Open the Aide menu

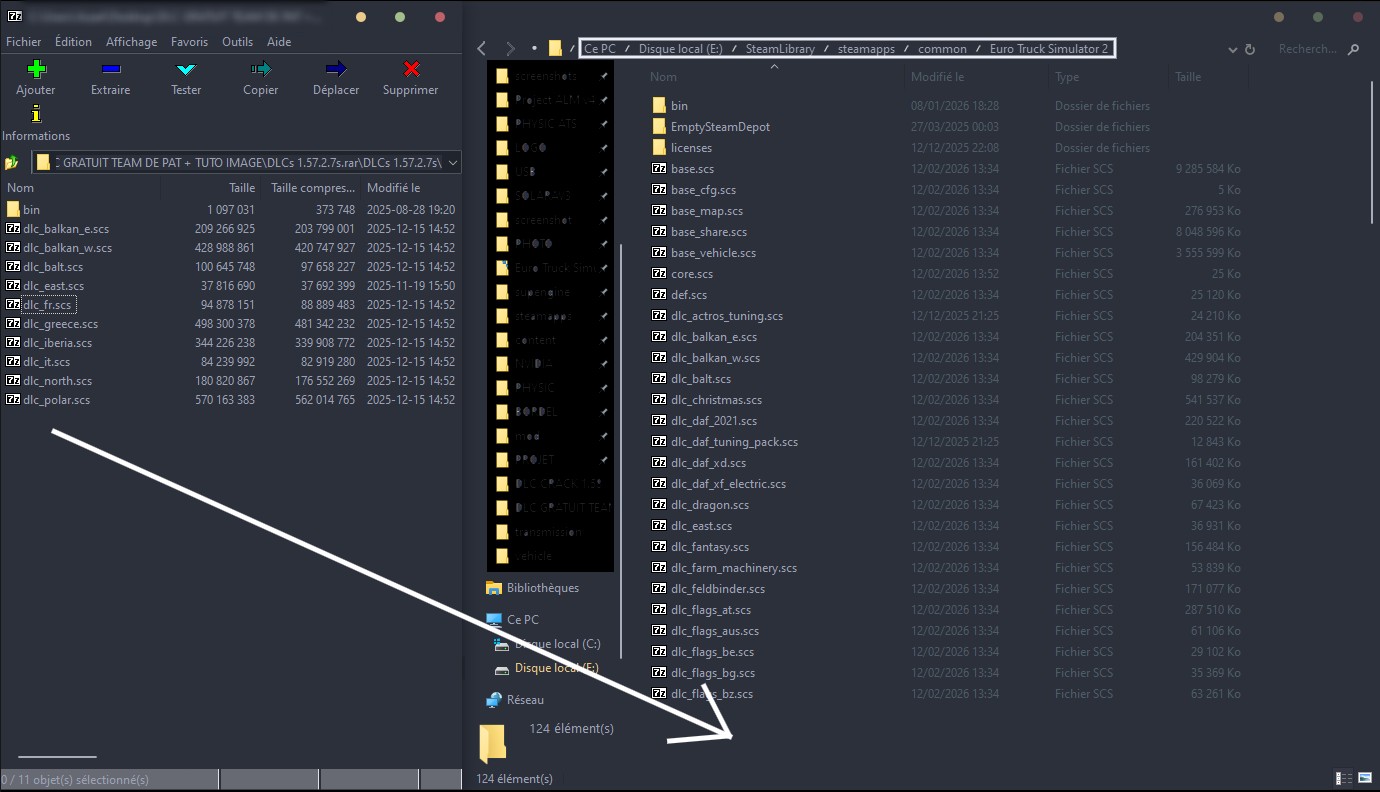pos(279,42)
